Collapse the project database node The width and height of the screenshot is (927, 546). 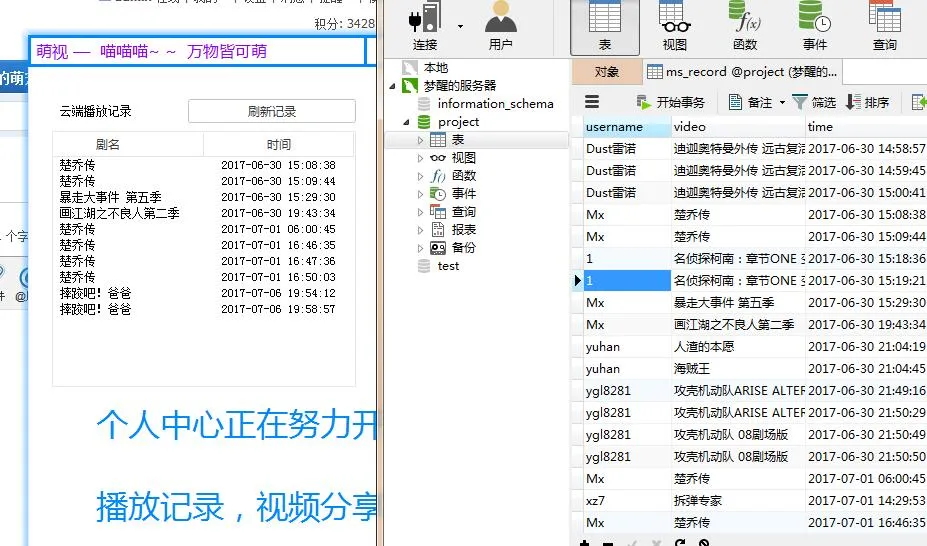pos(407,122)
